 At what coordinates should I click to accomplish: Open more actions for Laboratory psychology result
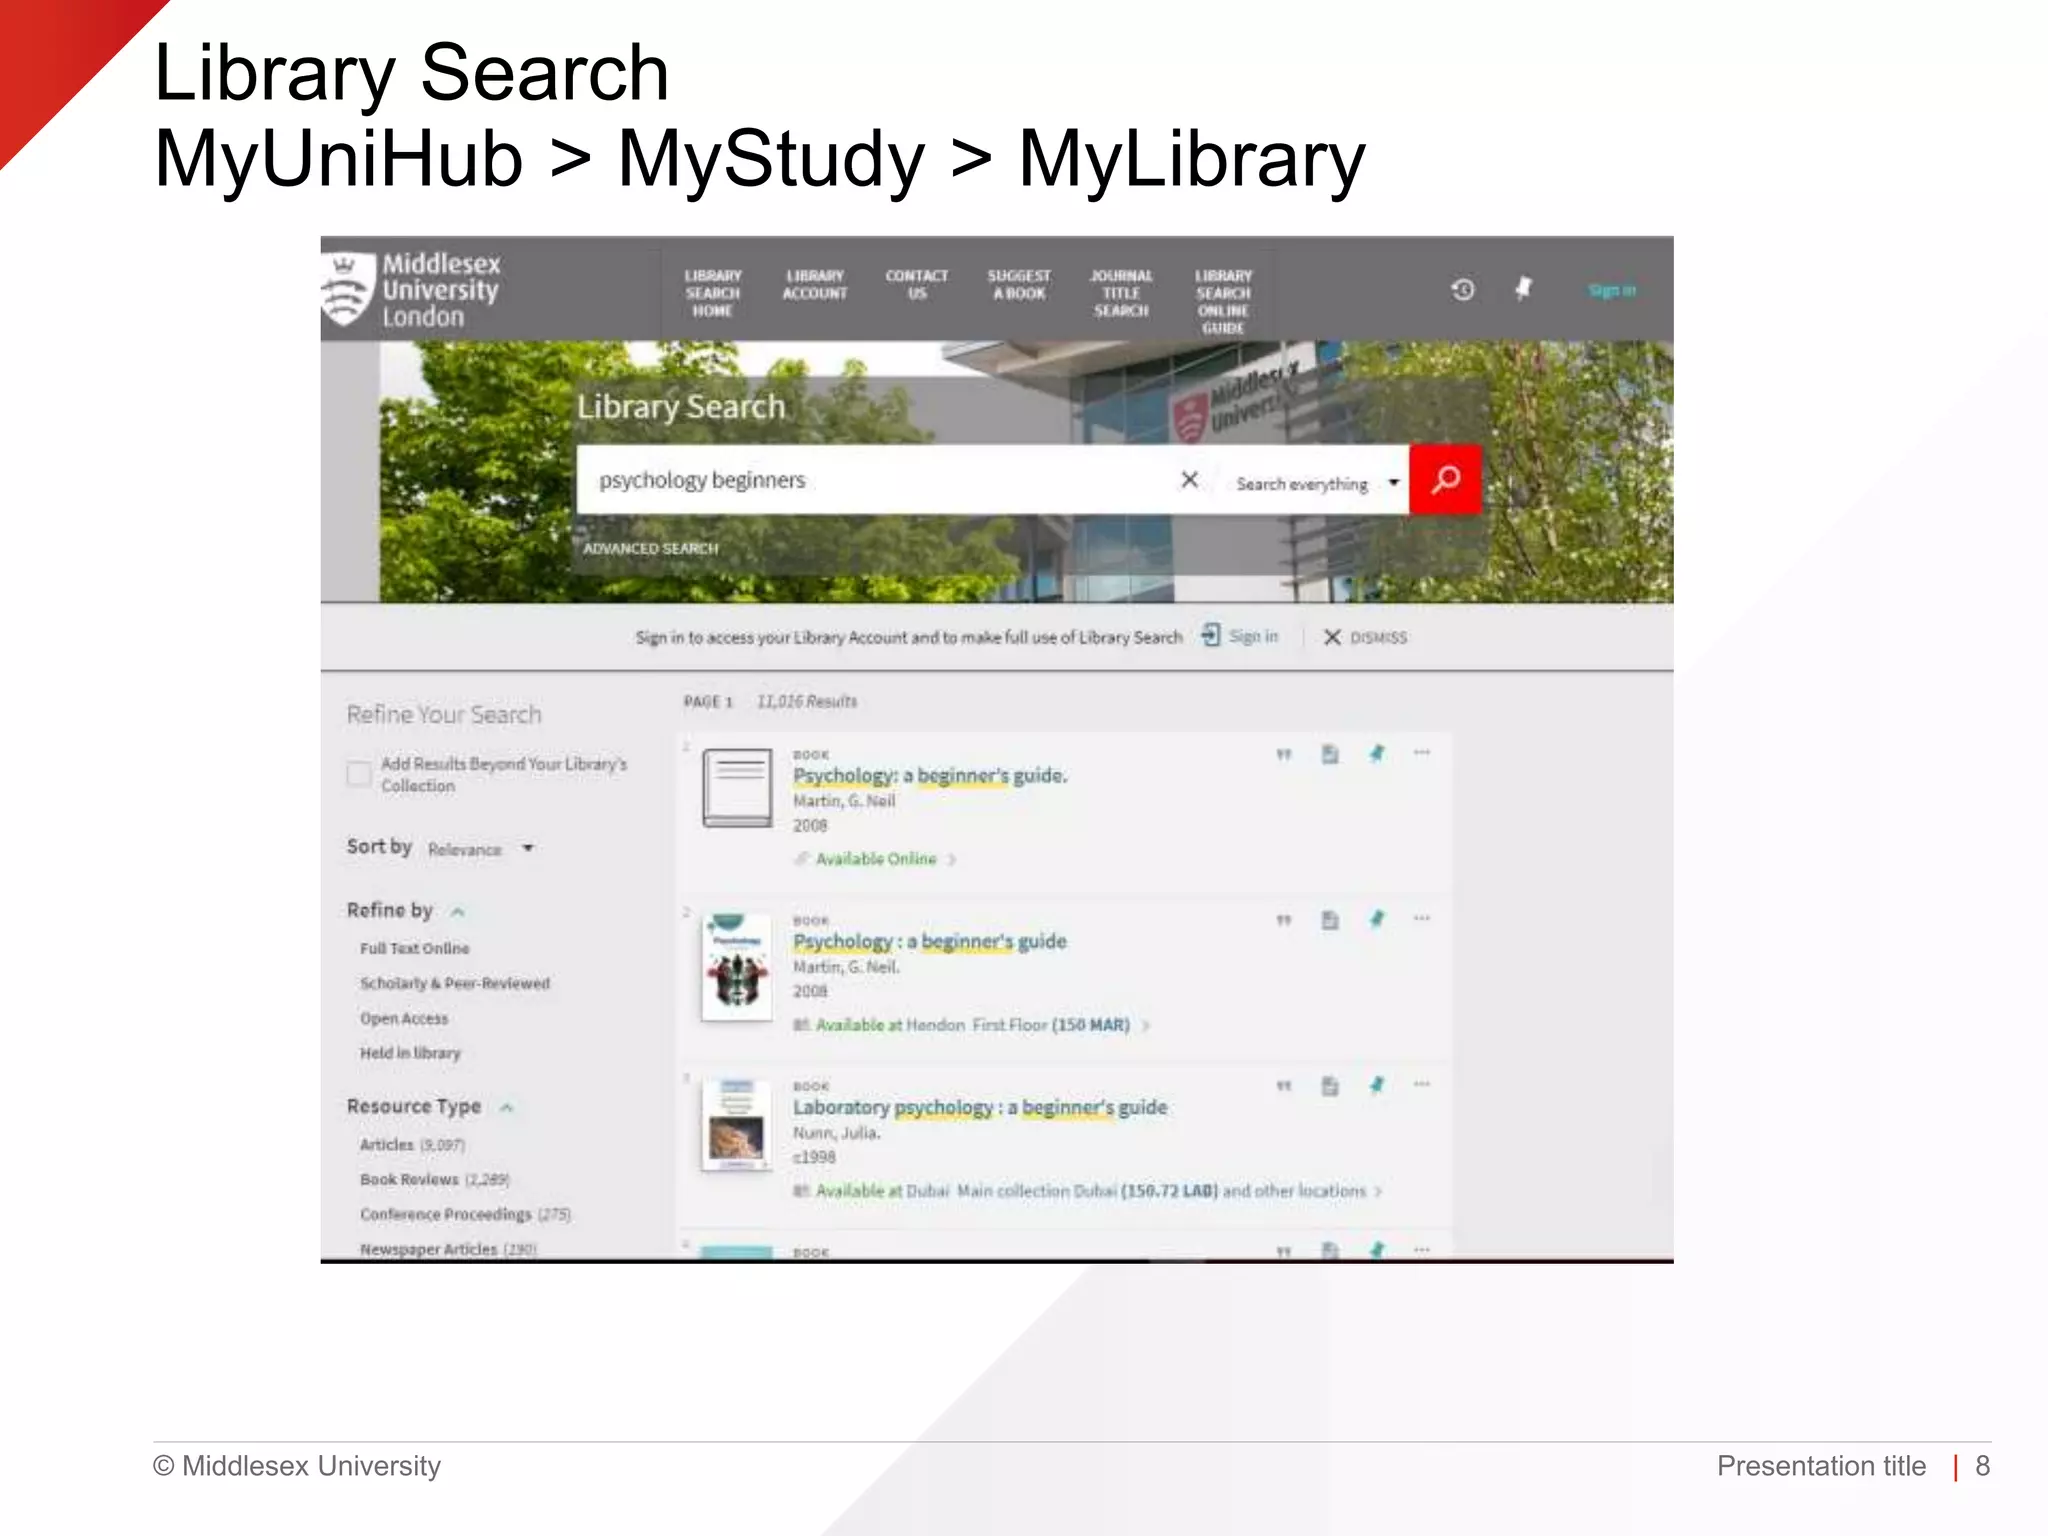pos(1421,1084)
